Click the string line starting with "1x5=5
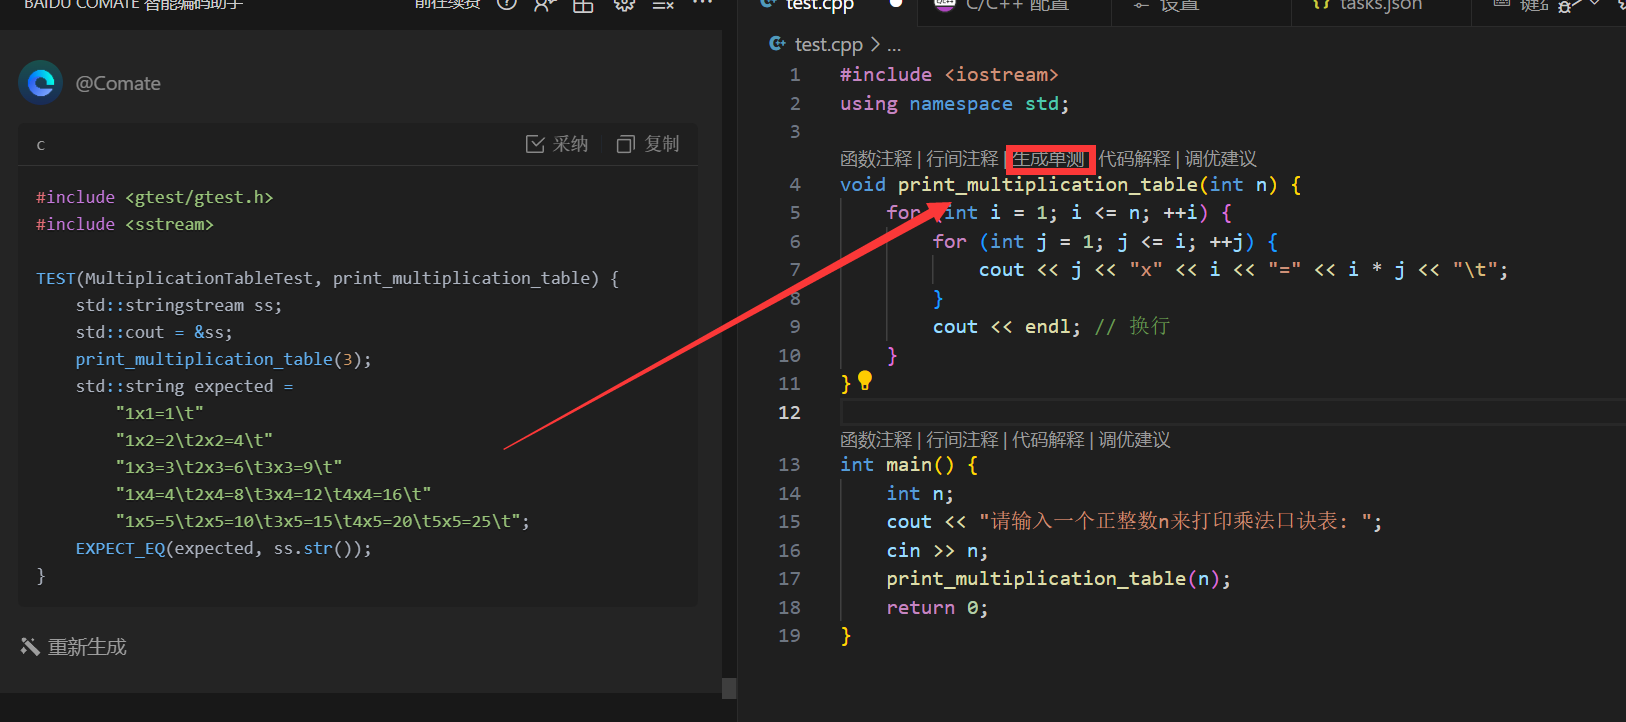 pyautogui.click(x=322, y=521)
